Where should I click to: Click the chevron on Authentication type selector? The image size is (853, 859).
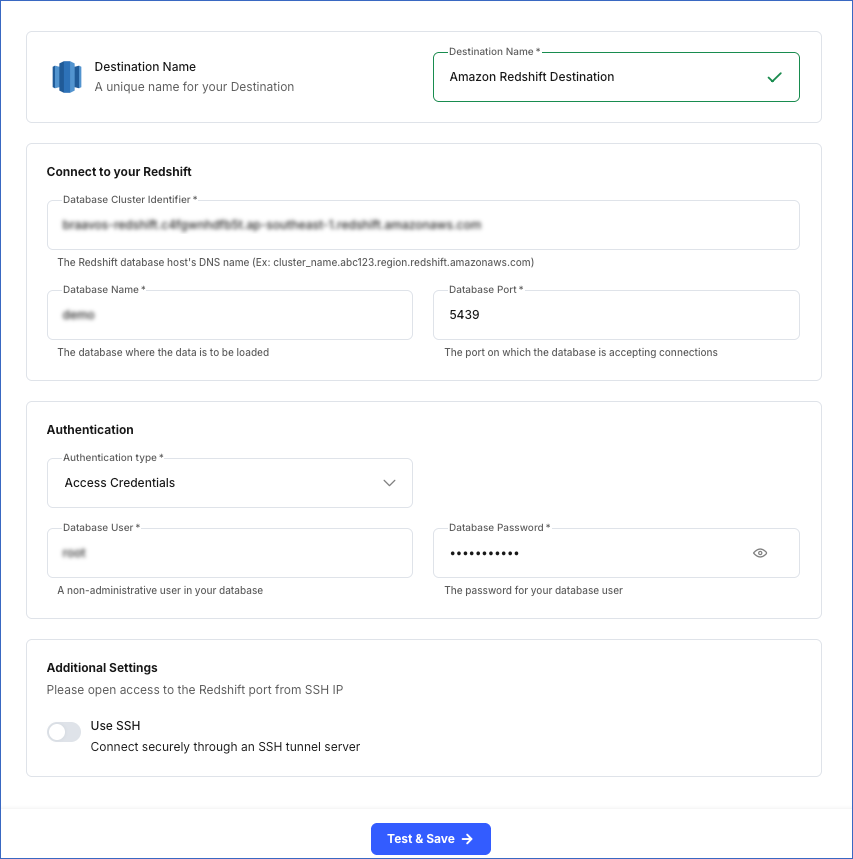(x=390, y=482)
